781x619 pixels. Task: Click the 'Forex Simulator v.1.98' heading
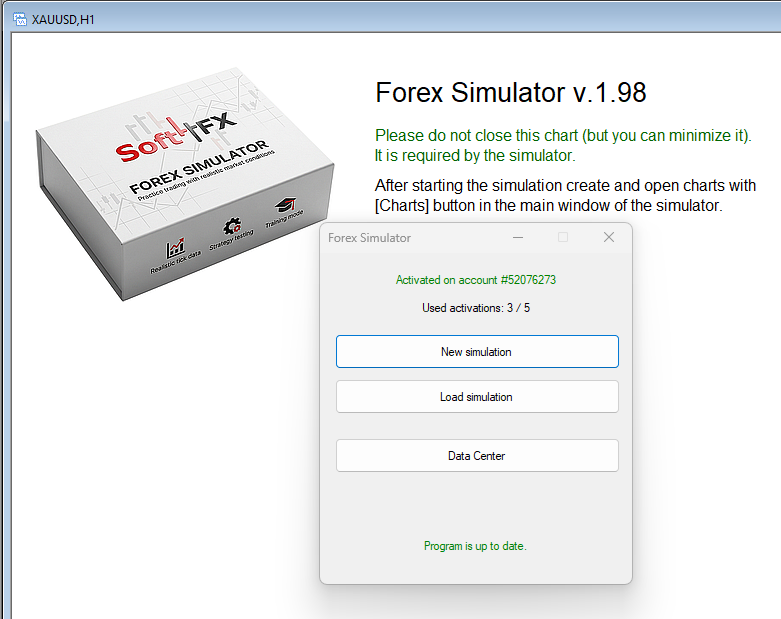[510, 93]
